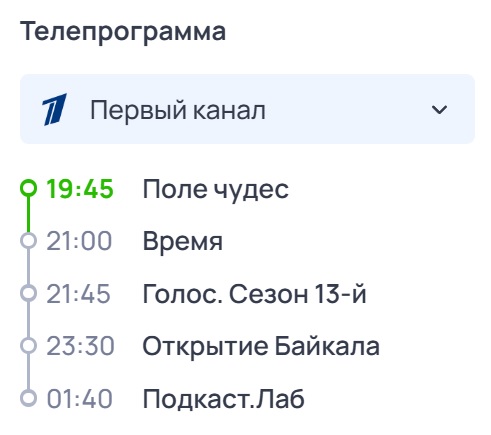Viewport: 491px width, 435px height.
Task: Click the 21:45 time label
Action: pos(78,294)
